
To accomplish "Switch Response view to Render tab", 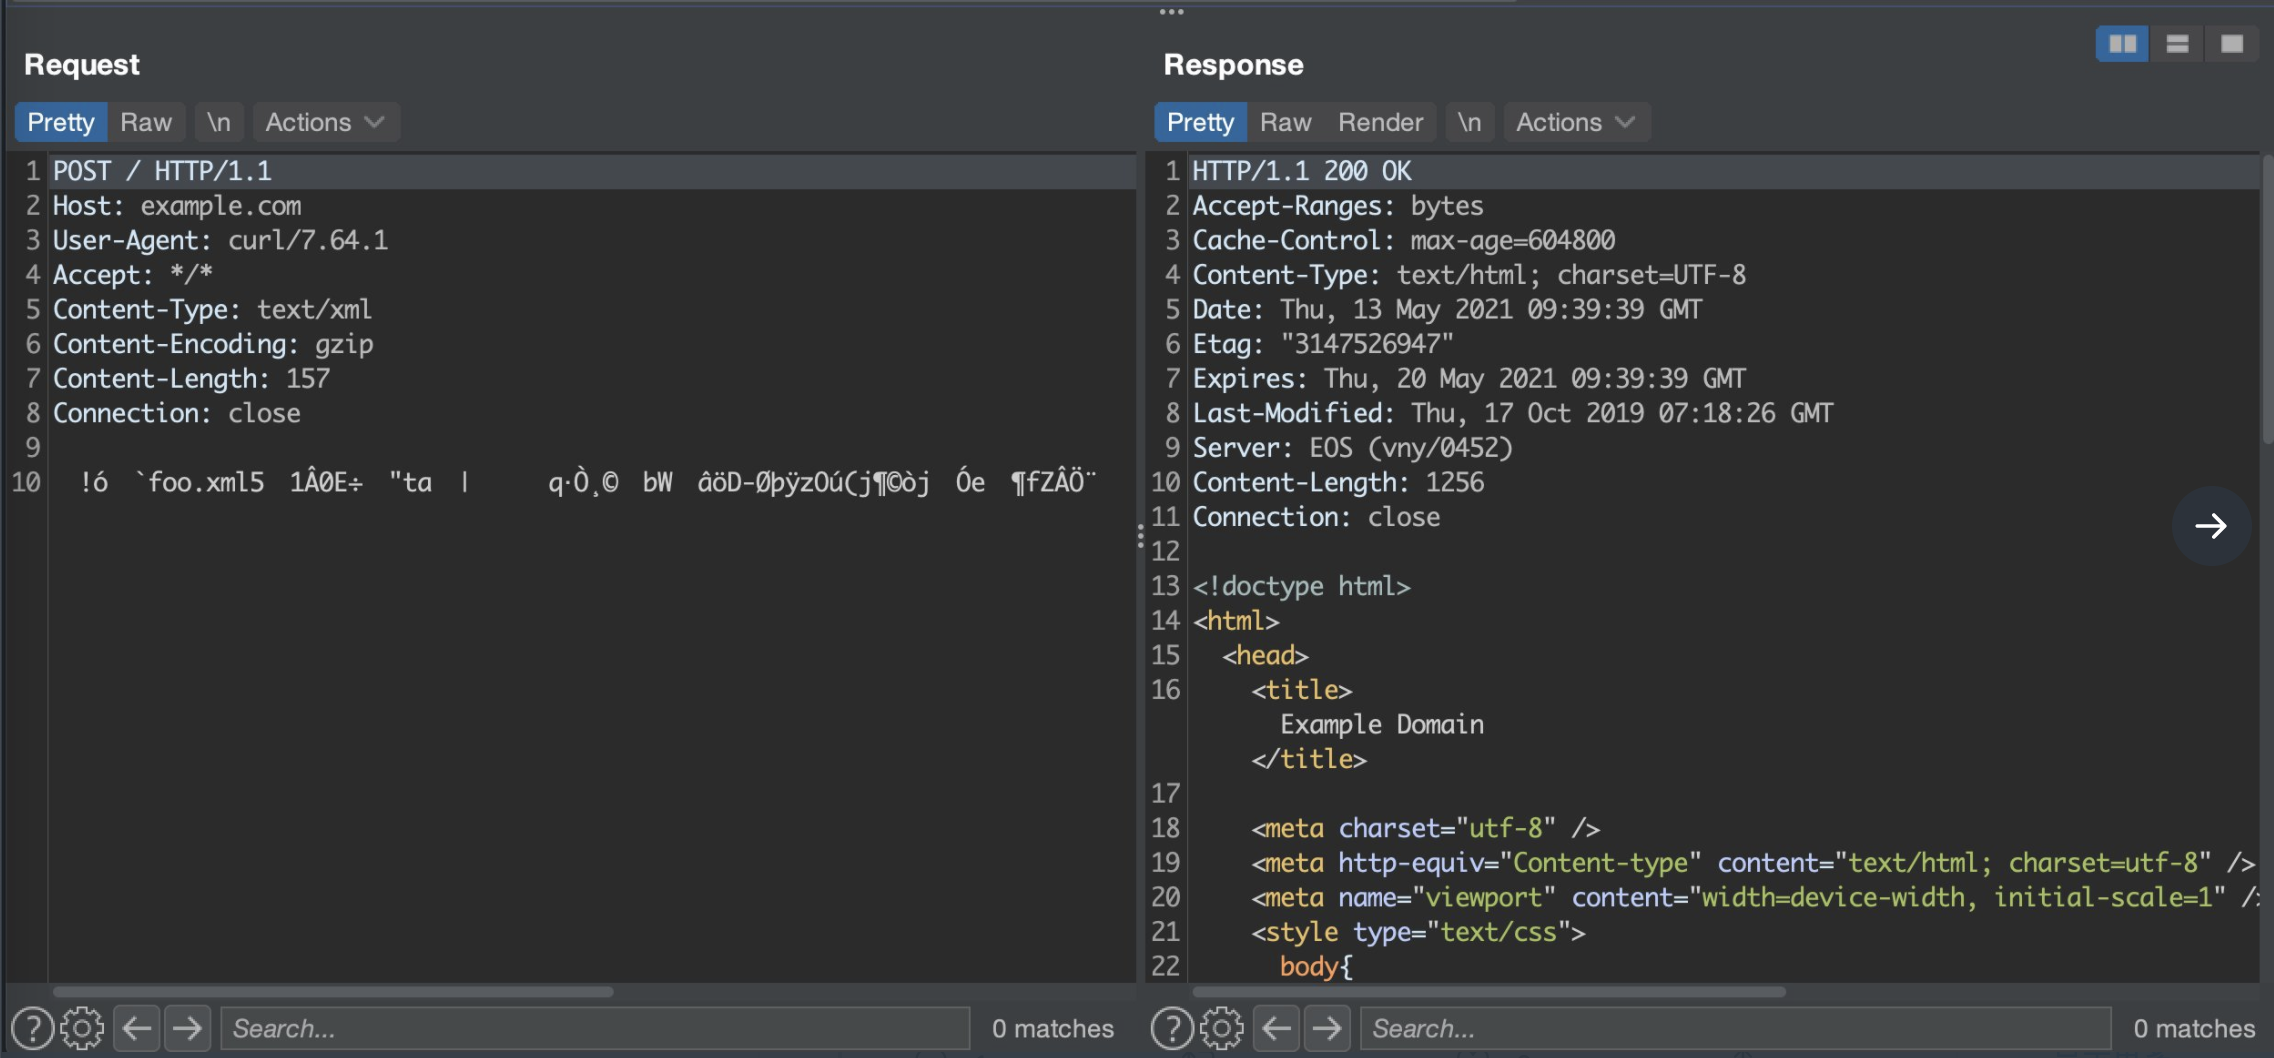I will click(1381, 122).
